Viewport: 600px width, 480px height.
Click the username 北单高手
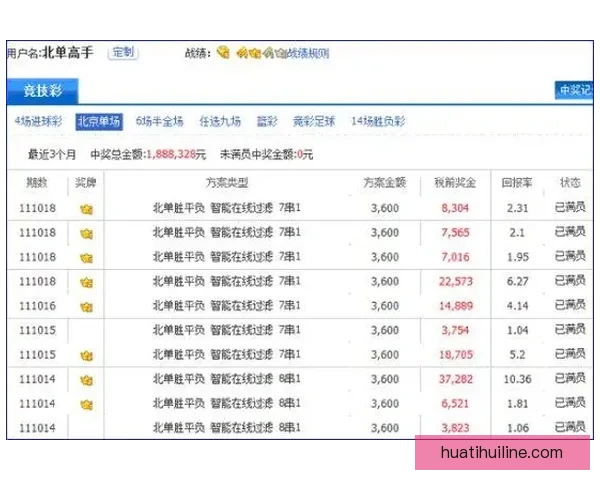(68, 52)
